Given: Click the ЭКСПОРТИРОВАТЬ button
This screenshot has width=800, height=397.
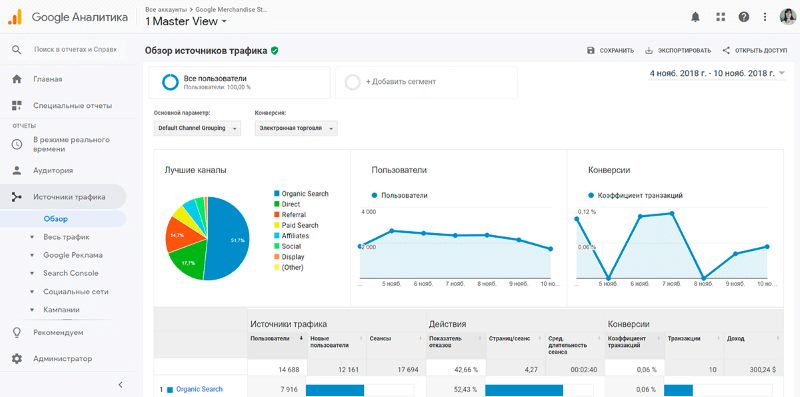Looking at the screenshot, I should (x=678, y=51).
